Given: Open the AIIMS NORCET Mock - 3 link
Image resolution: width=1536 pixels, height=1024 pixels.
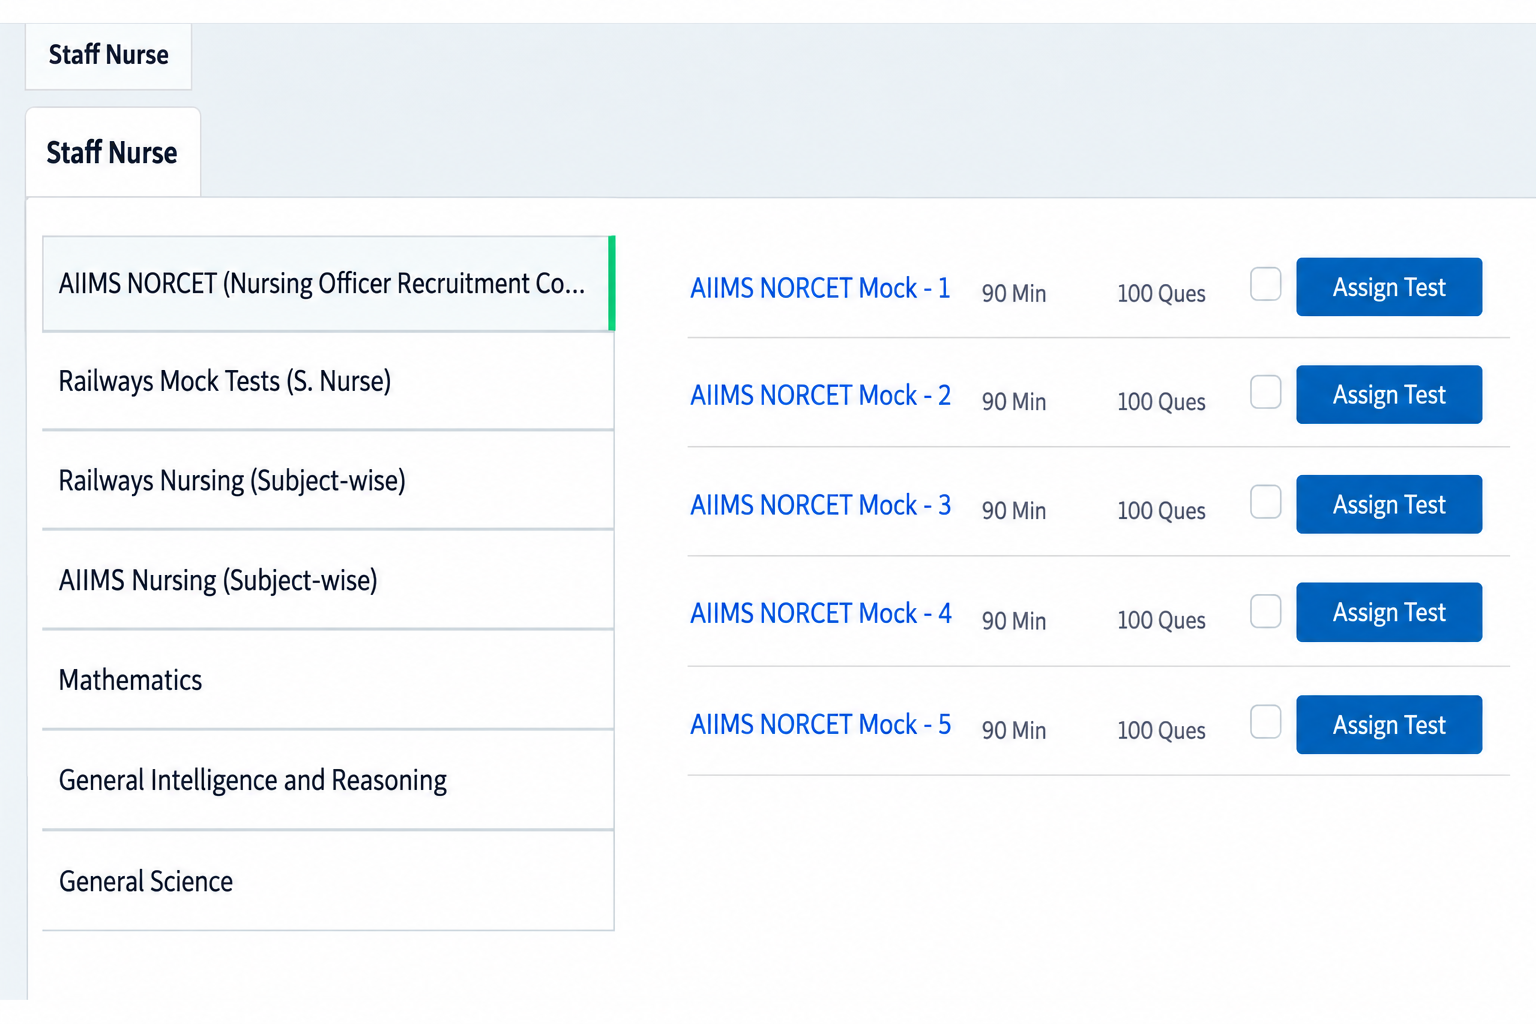Looking at the screenshot, I should click(x=820, y=505).
